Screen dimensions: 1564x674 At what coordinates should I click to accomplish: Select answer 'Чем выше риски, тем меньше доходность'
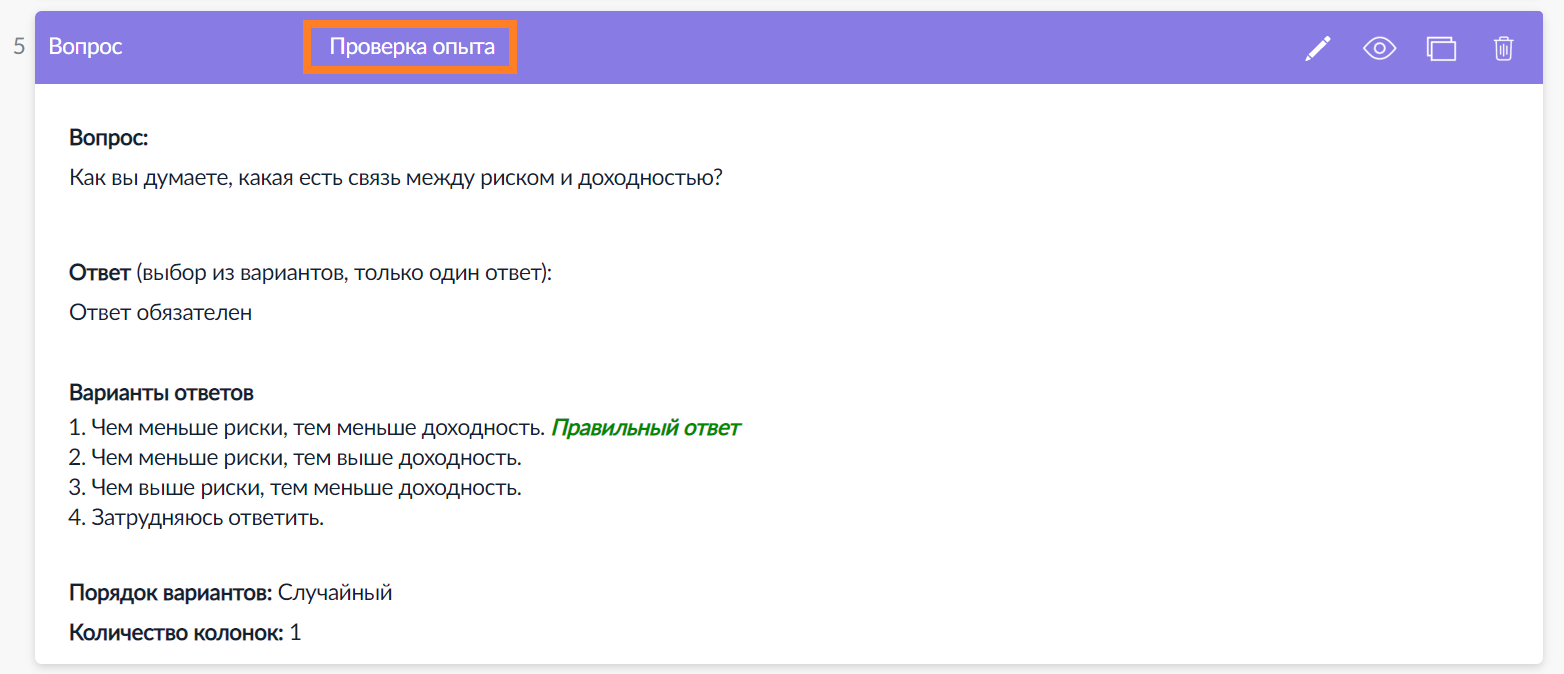(296, 488)
